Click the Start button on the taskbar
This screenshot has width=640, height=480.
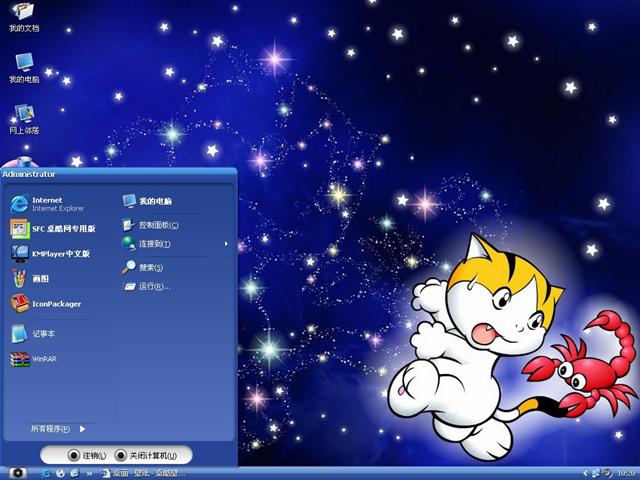coord(17,473)
